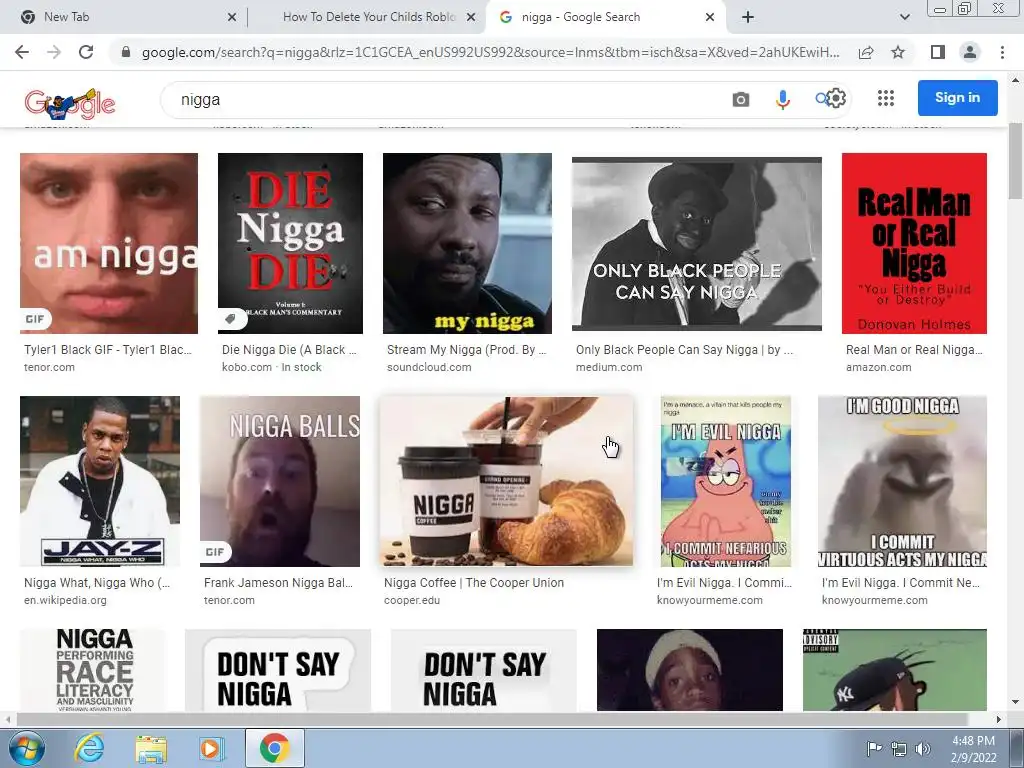The width and height of the screenshot is (1024, 768).
Task: Open the Chrome side panel
Action: [938, 52]
